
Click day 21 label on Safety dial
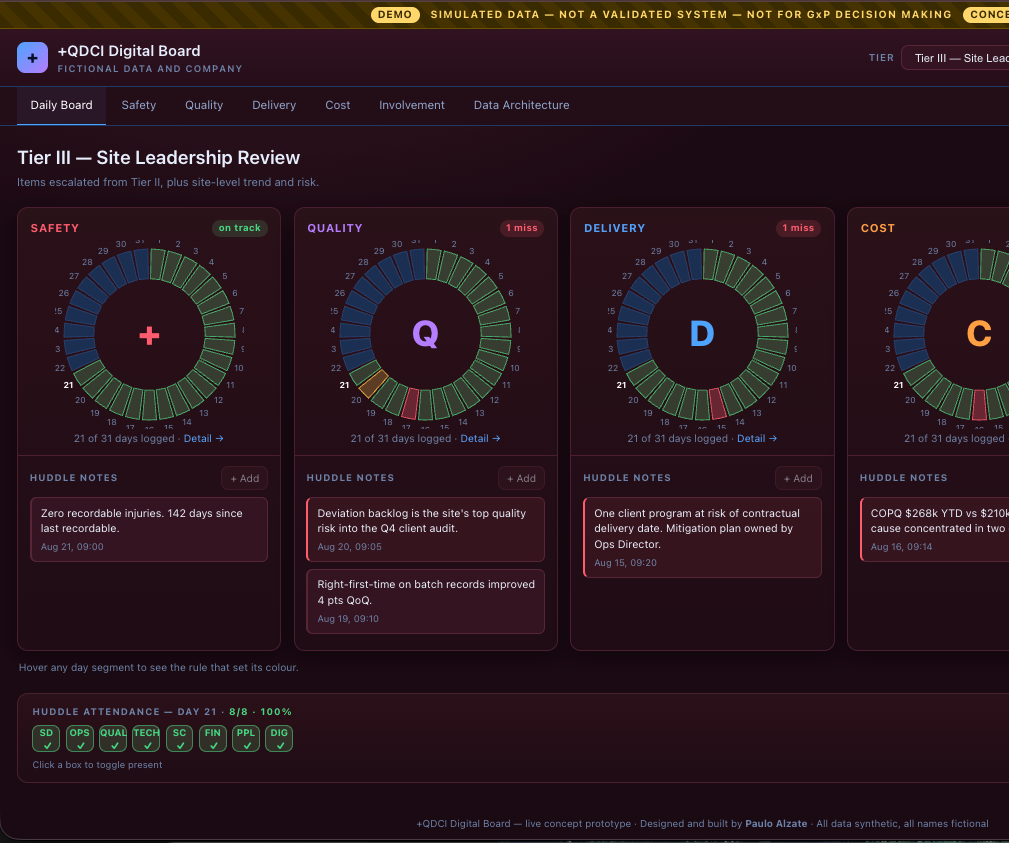(68, 385)
